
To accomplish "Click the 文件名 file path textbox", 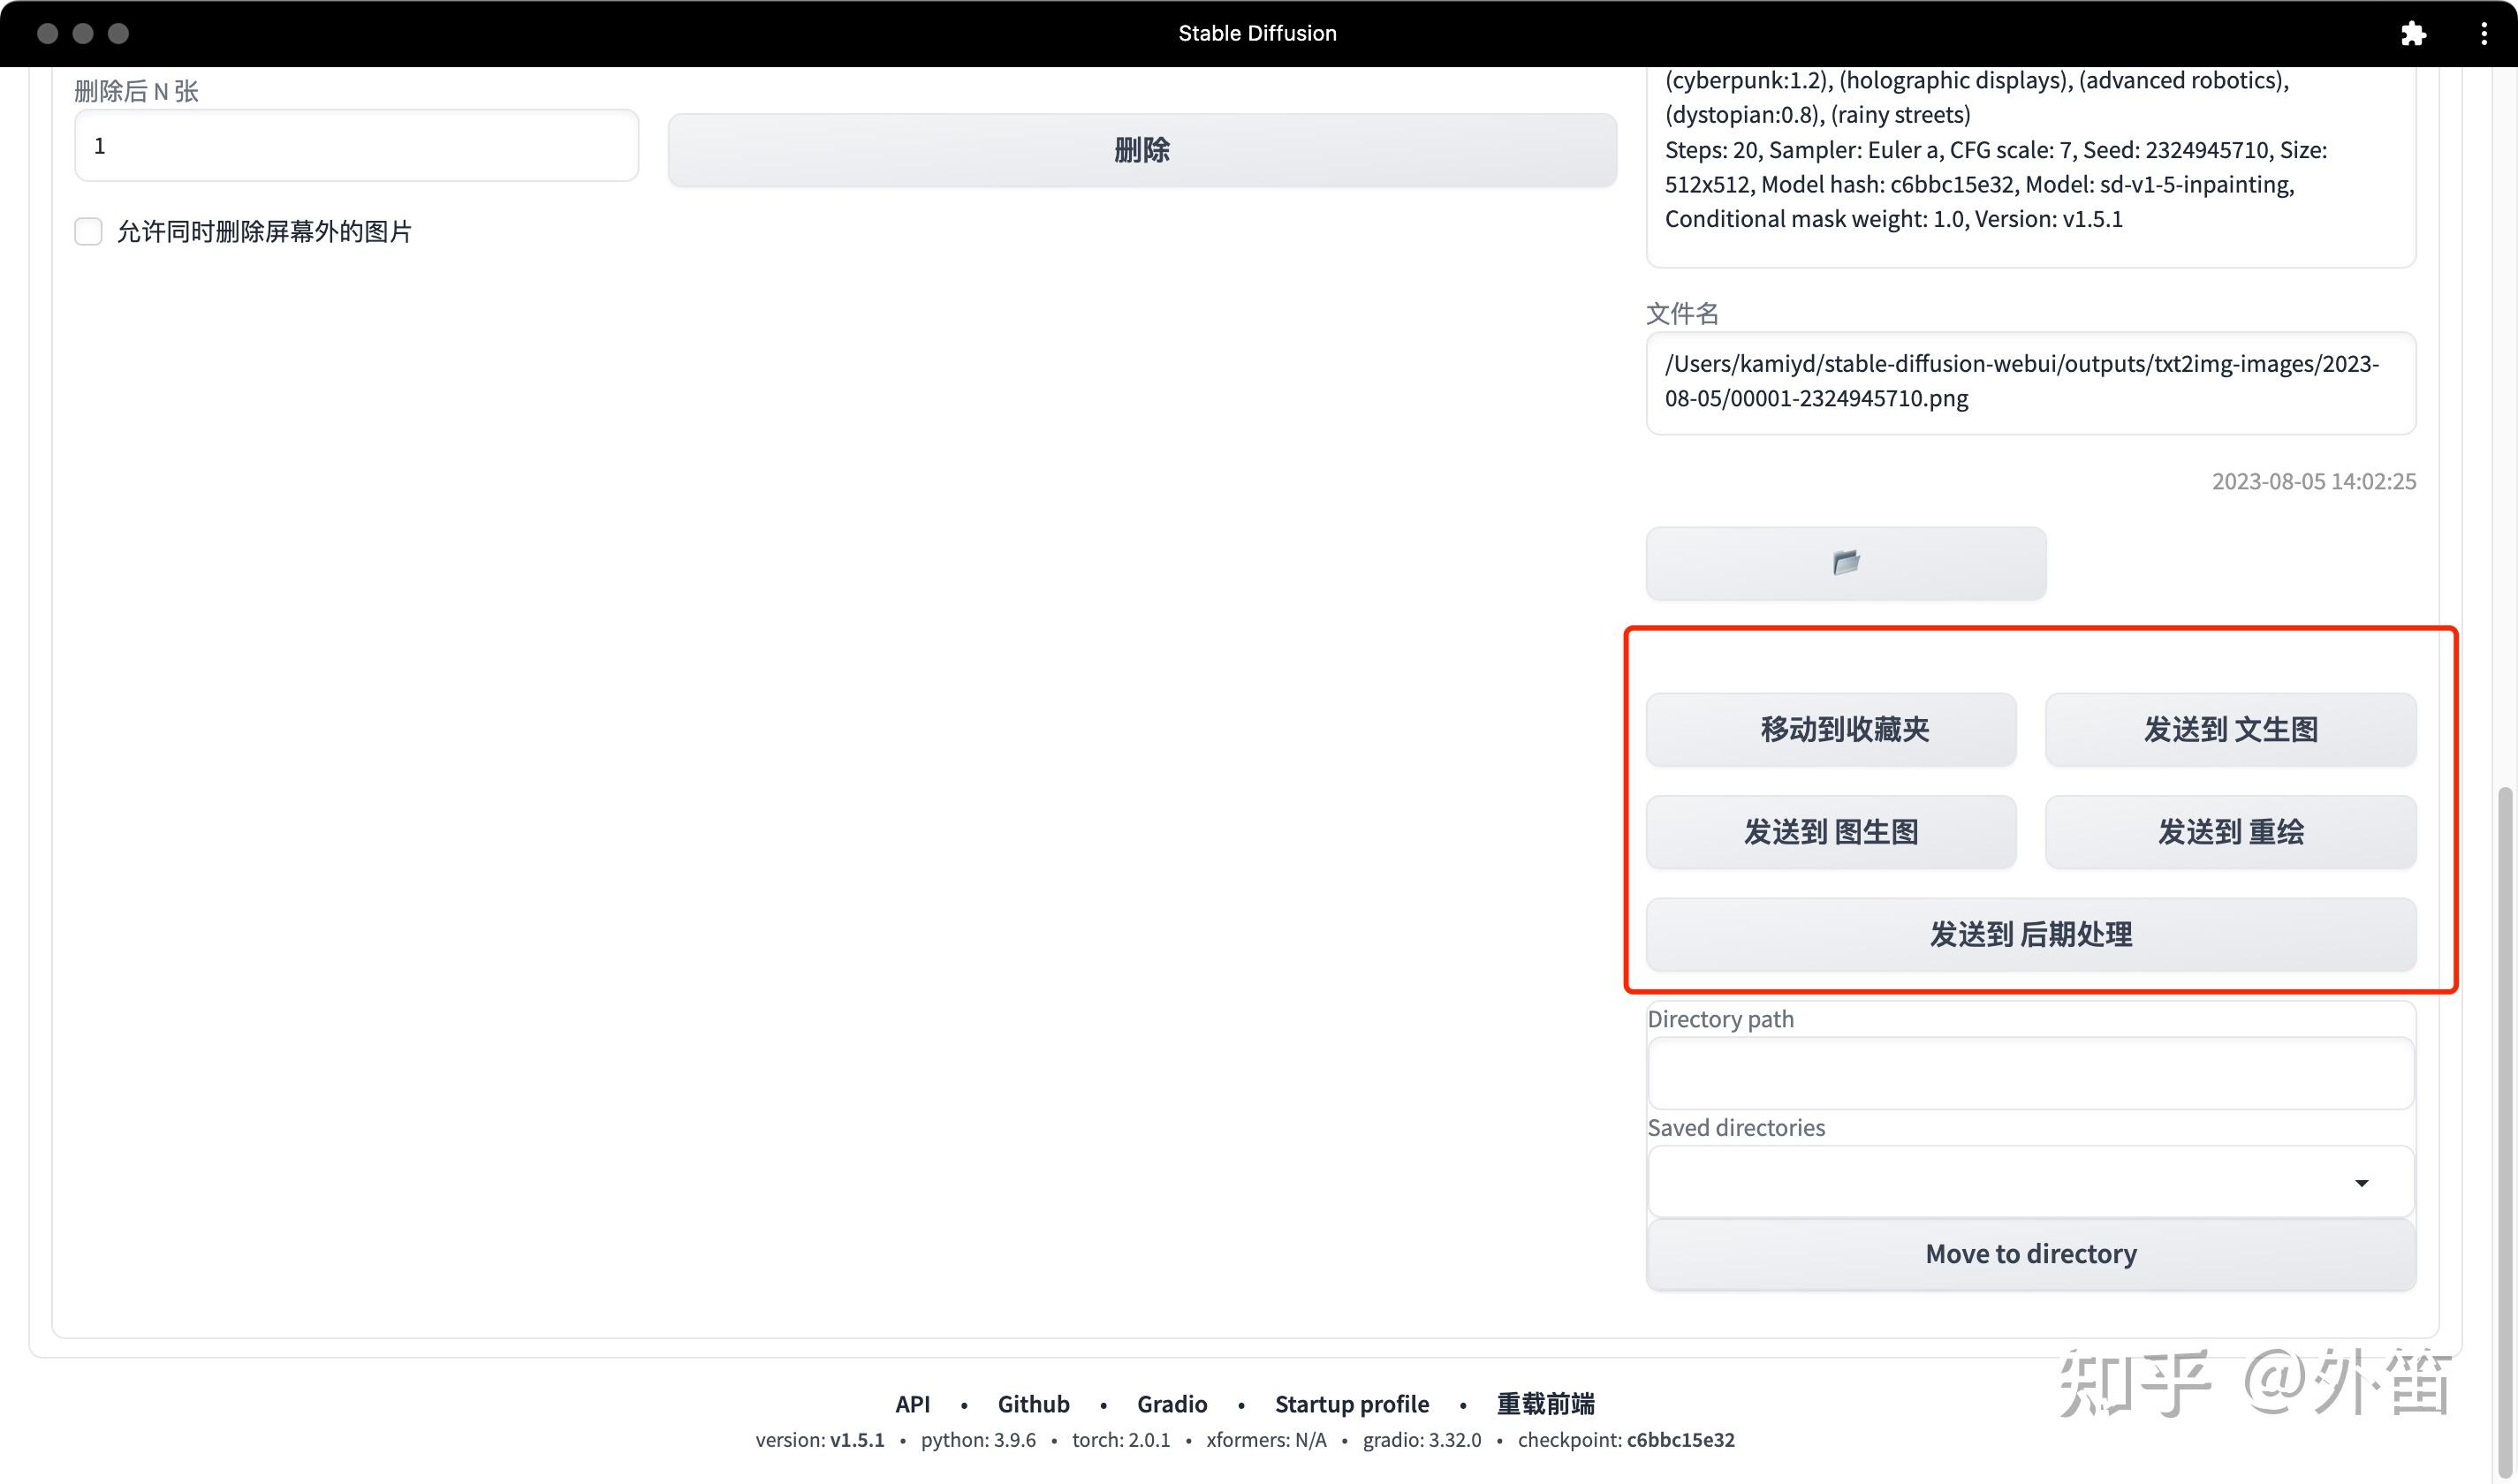I will [x=2030, y=382].
